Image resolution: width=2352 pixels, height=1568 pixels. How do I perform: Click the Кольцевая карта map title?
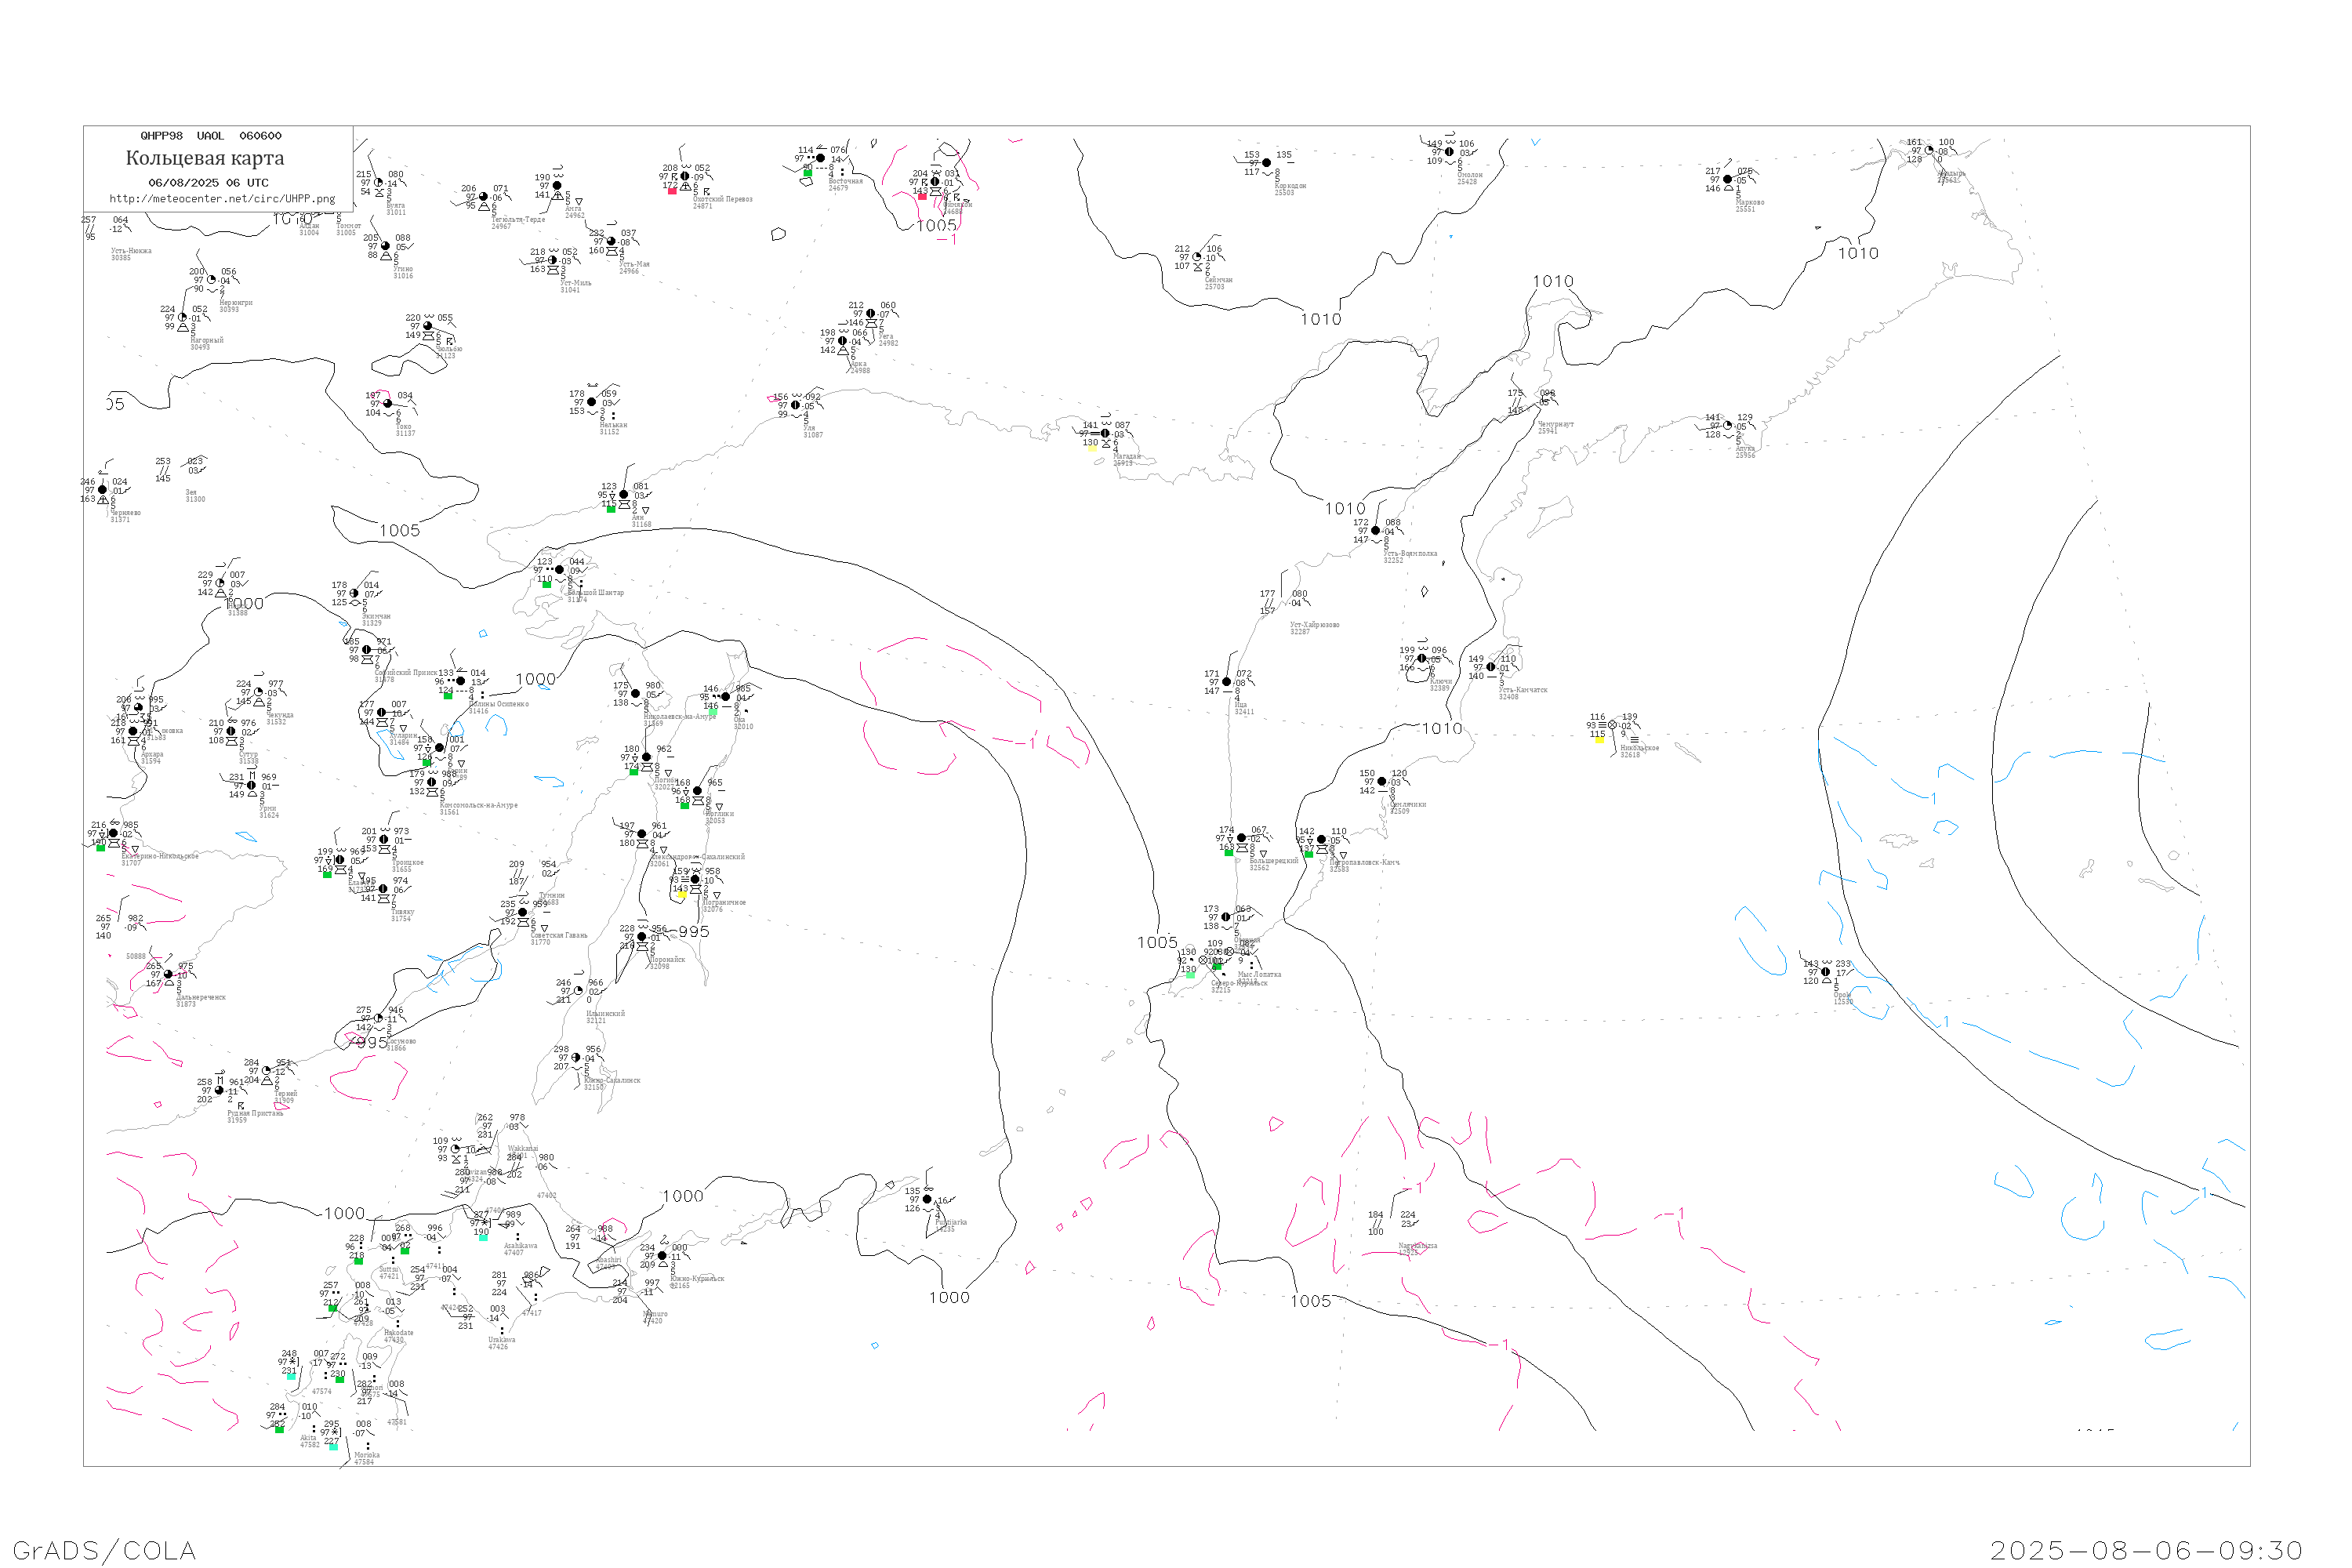pos(205,158)
